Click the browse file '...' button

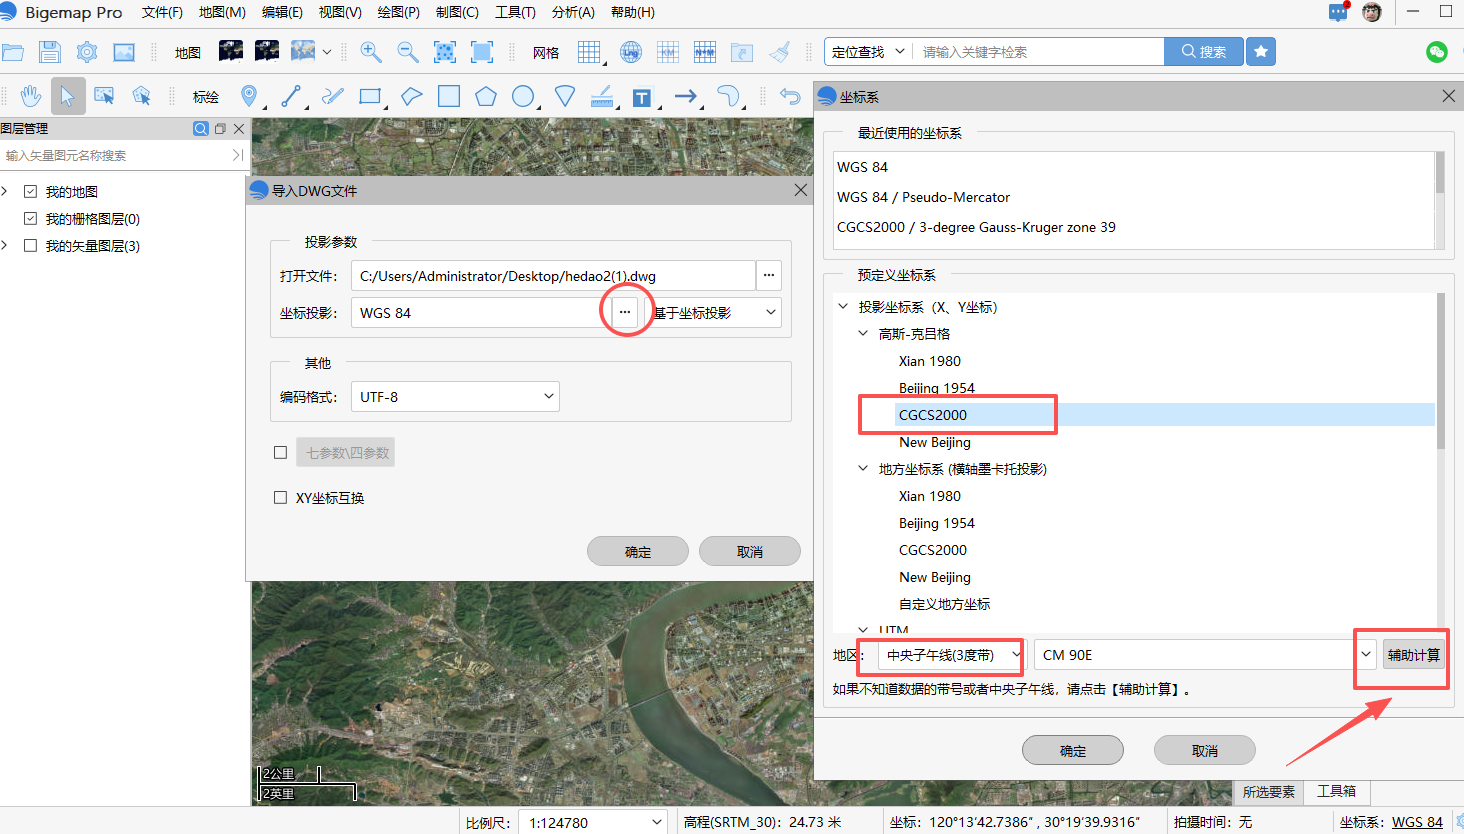coord(769,275)
